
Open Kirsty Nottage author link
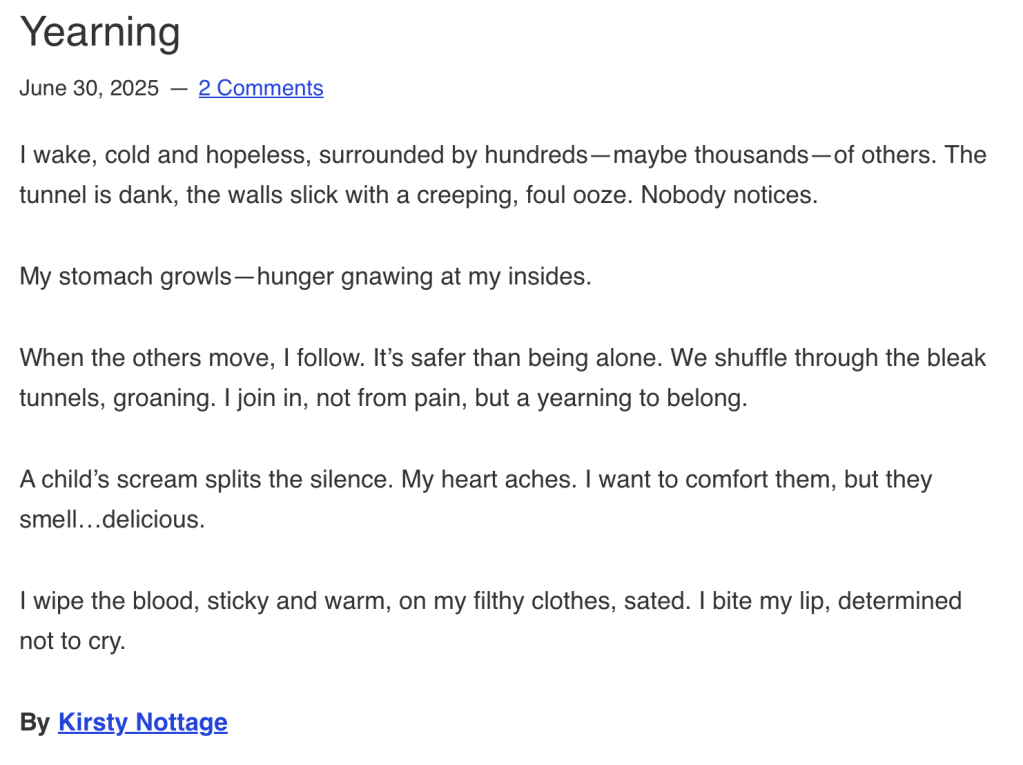pos(142,722)
